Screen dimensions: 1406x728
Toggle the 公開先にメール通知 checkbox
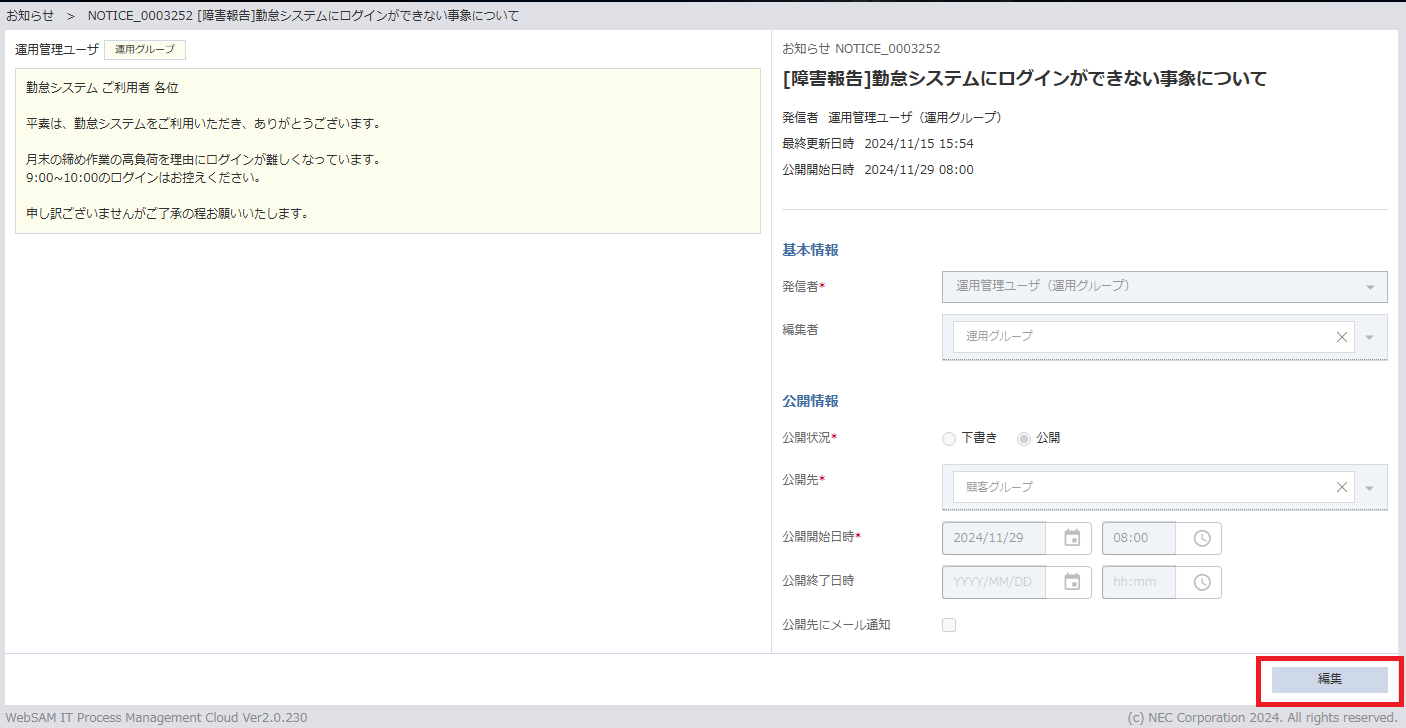pos(949,625)
